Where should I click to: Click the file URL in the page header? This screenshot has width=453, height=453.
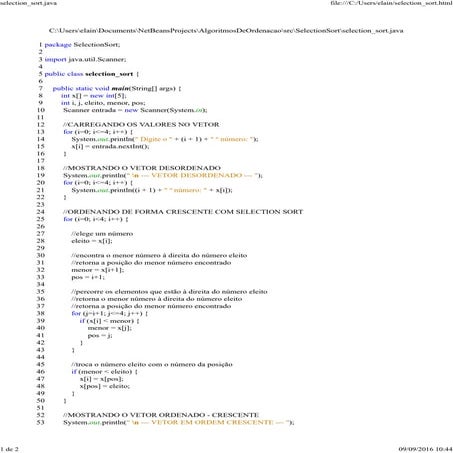tap(392, 3)
